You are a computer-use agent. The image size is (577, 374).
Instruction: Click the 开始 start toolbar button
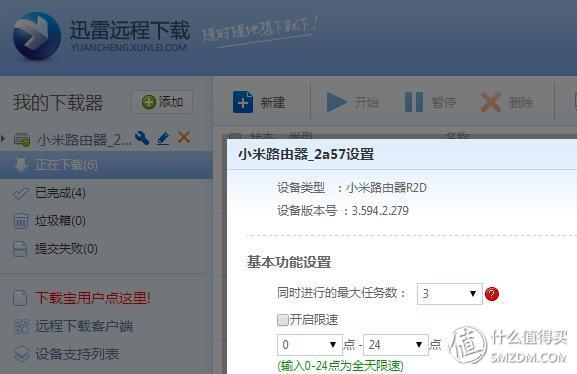pos(353,102)
